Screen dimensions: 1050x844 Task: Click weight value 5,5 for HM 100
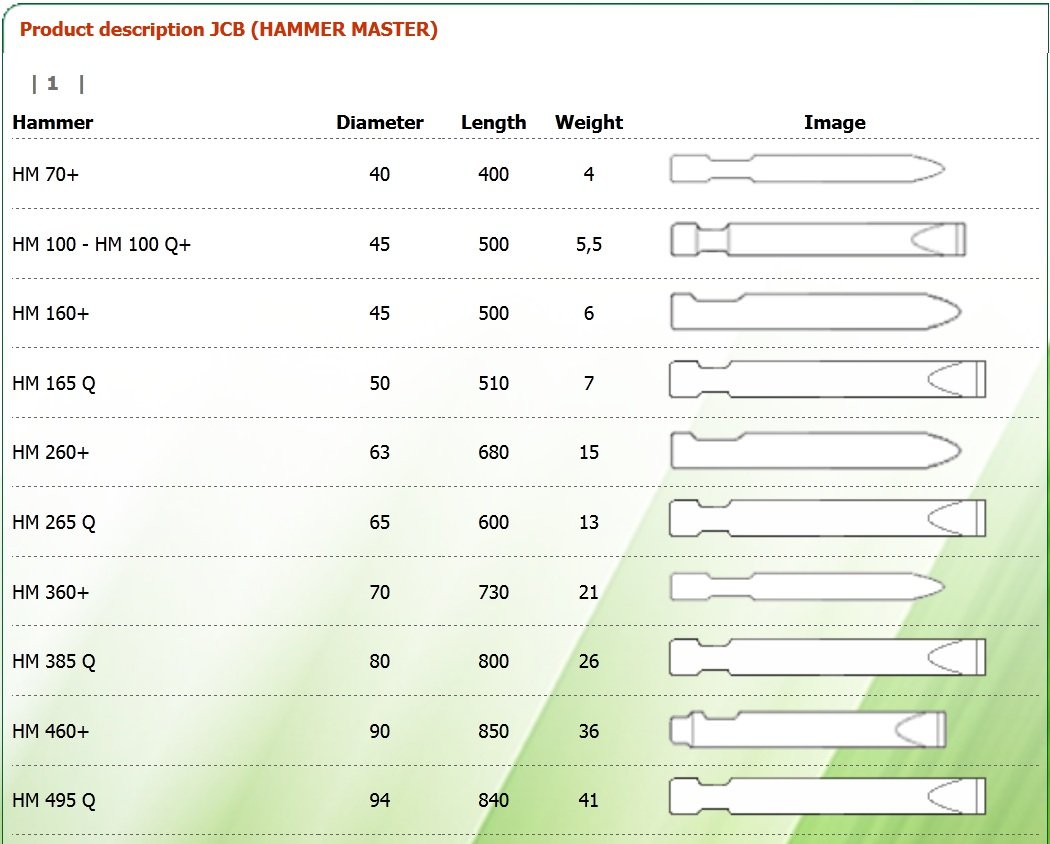click(x=589, y=244)
